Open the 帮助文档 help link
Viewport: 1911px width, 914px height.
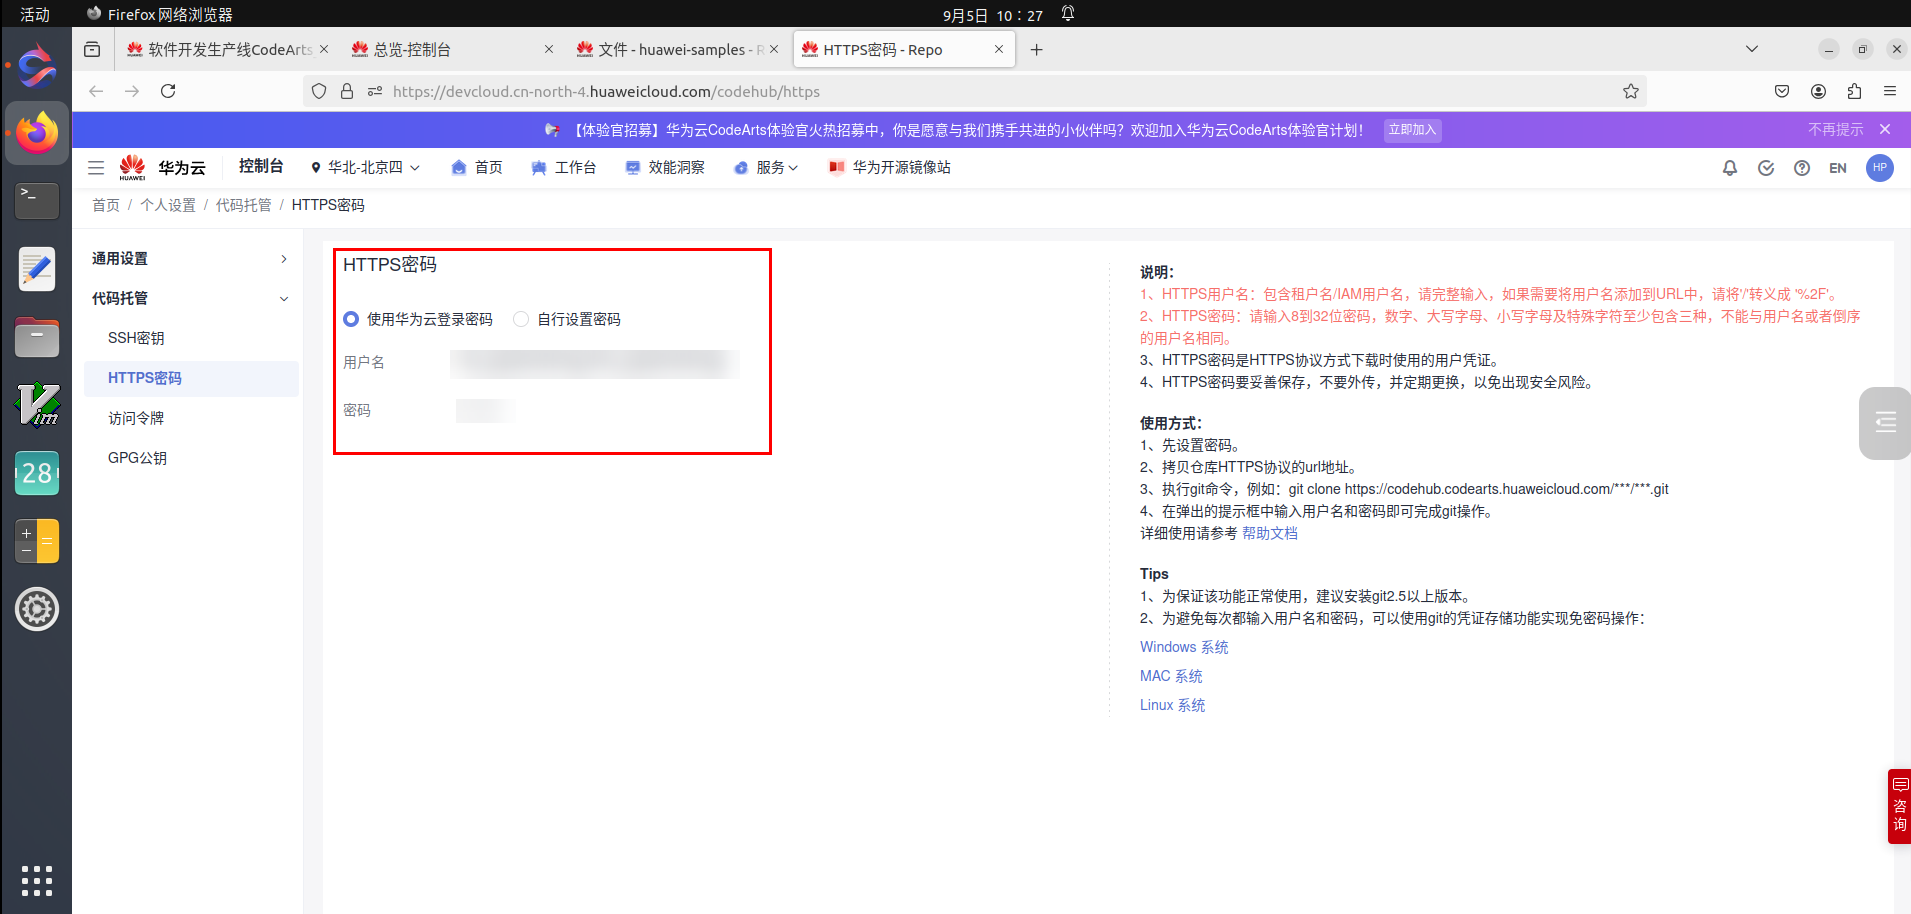(1270, 534)
